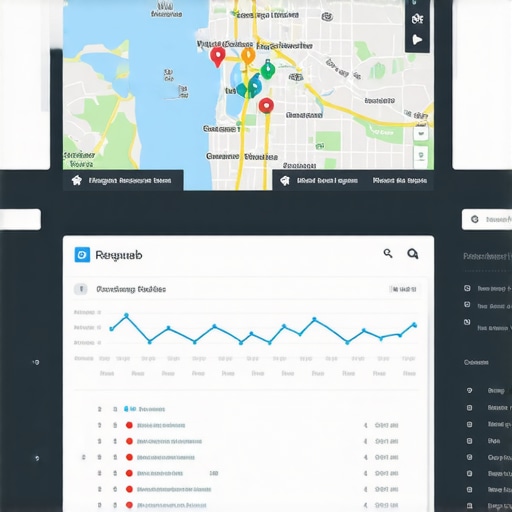The height and width of the screenshot is (512, 512).
Task: Click the red dot in the first list row
Action: [129, 425]
